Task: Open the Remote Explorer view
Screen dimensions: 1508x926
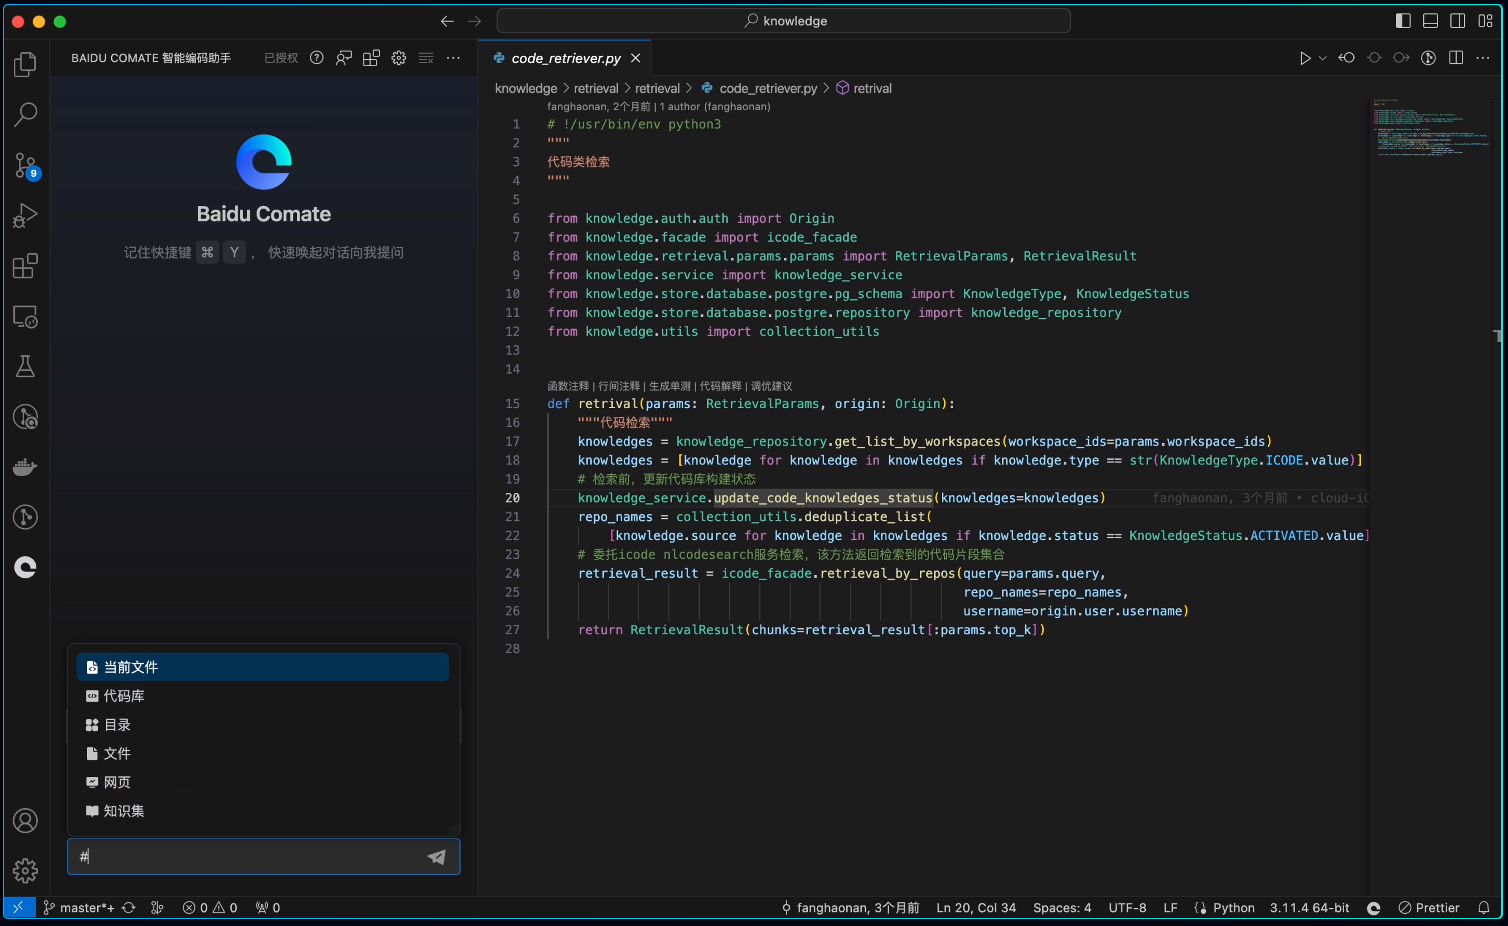Action: pyautogui.click(x=25, y=317)
